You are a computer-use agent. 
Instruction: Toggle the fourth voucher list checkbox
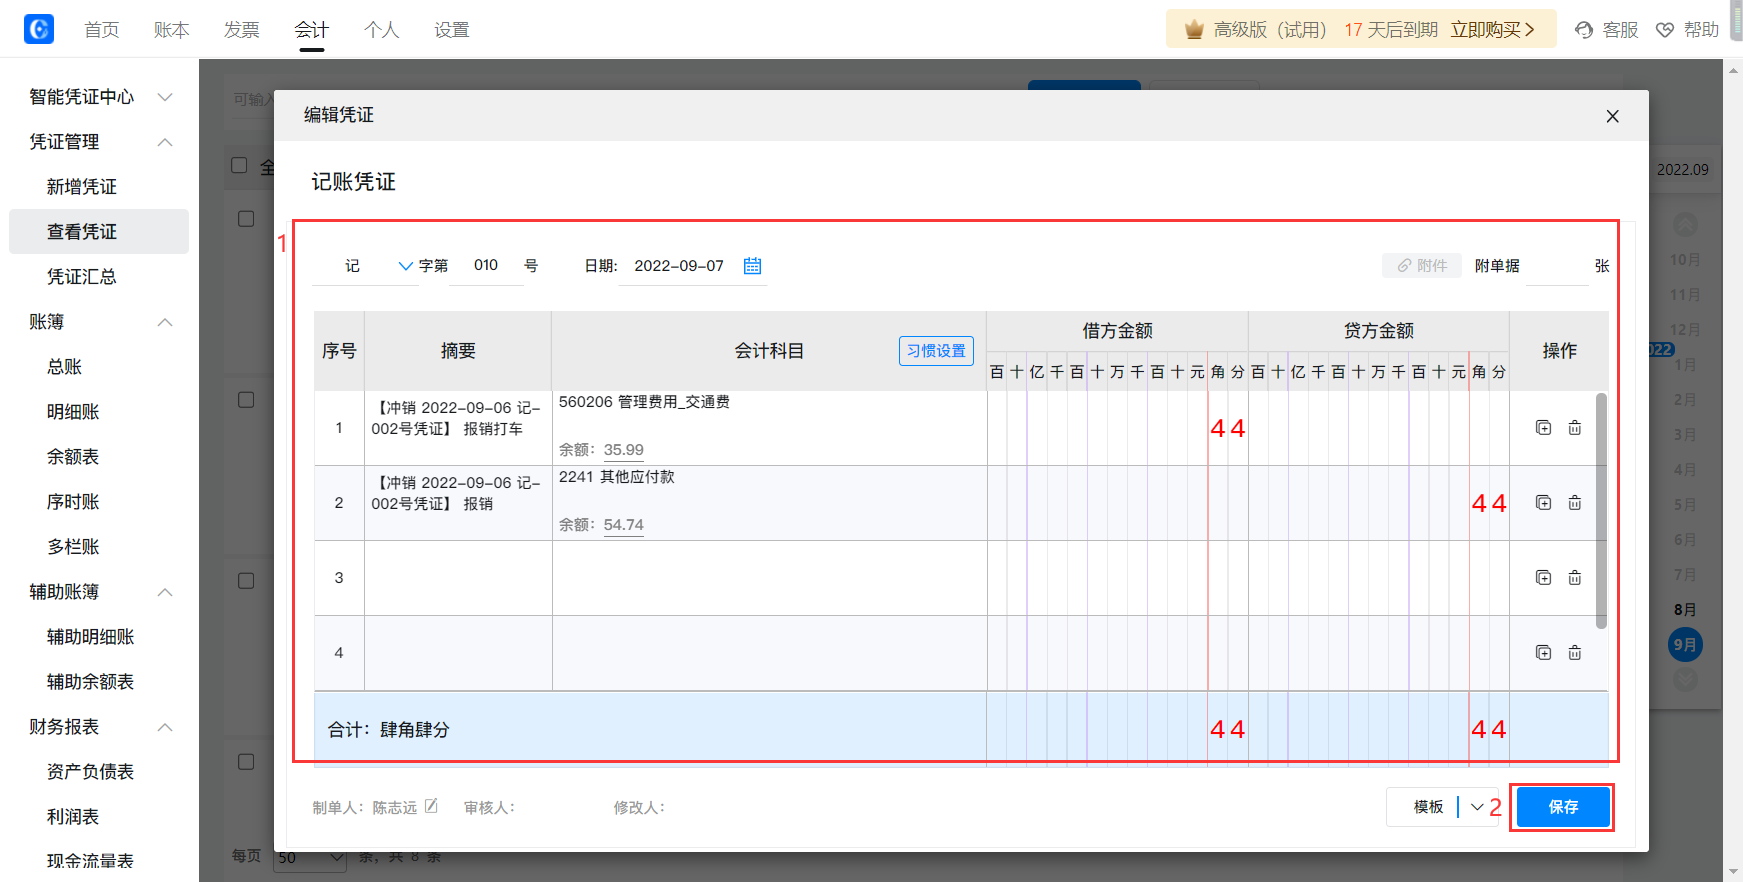pos(246,762)
